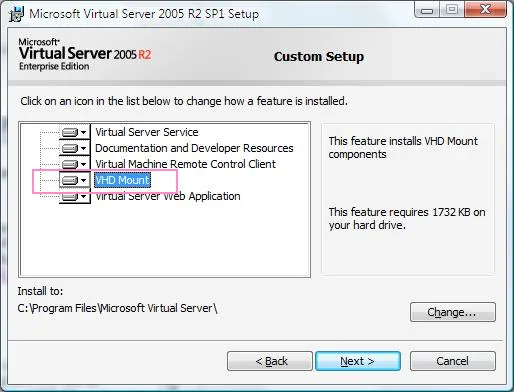Click the Documentation and Developer Resources drive icon
Image resolution: width=514 pixels, height=392 pixels.
[x=70, y=148]
